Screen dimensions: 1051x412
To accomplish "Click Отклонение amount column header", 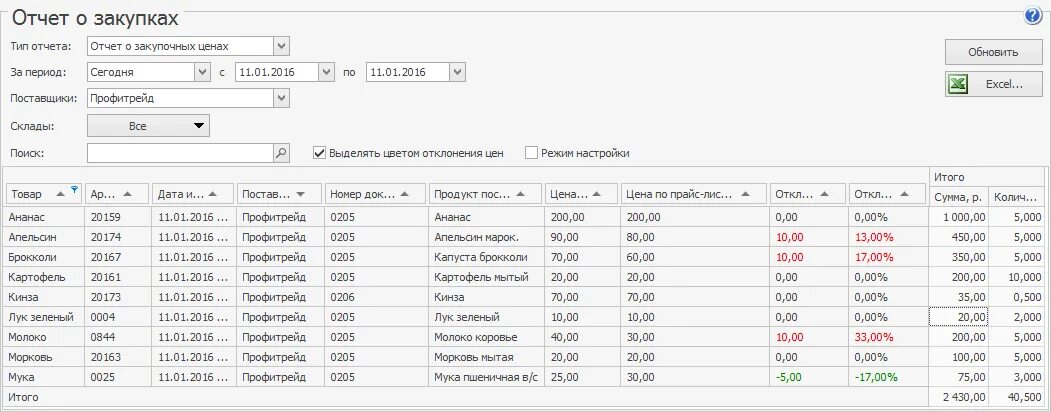I will (808, 194).
